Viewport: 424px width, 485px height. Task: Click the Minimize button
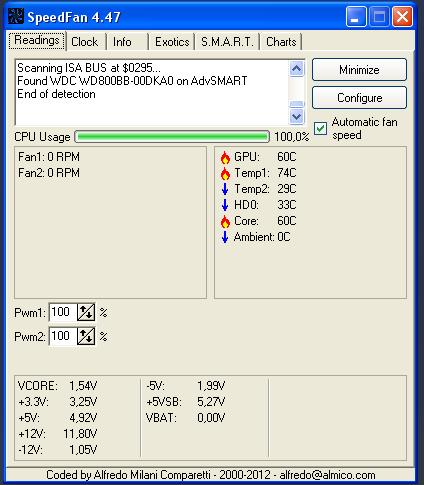[x=359, y=70]
